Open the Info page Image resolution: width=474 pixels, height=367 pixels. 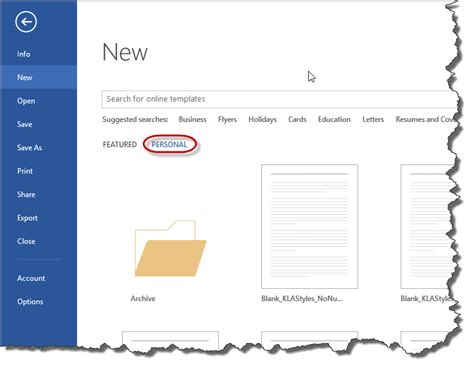[24, 54]
